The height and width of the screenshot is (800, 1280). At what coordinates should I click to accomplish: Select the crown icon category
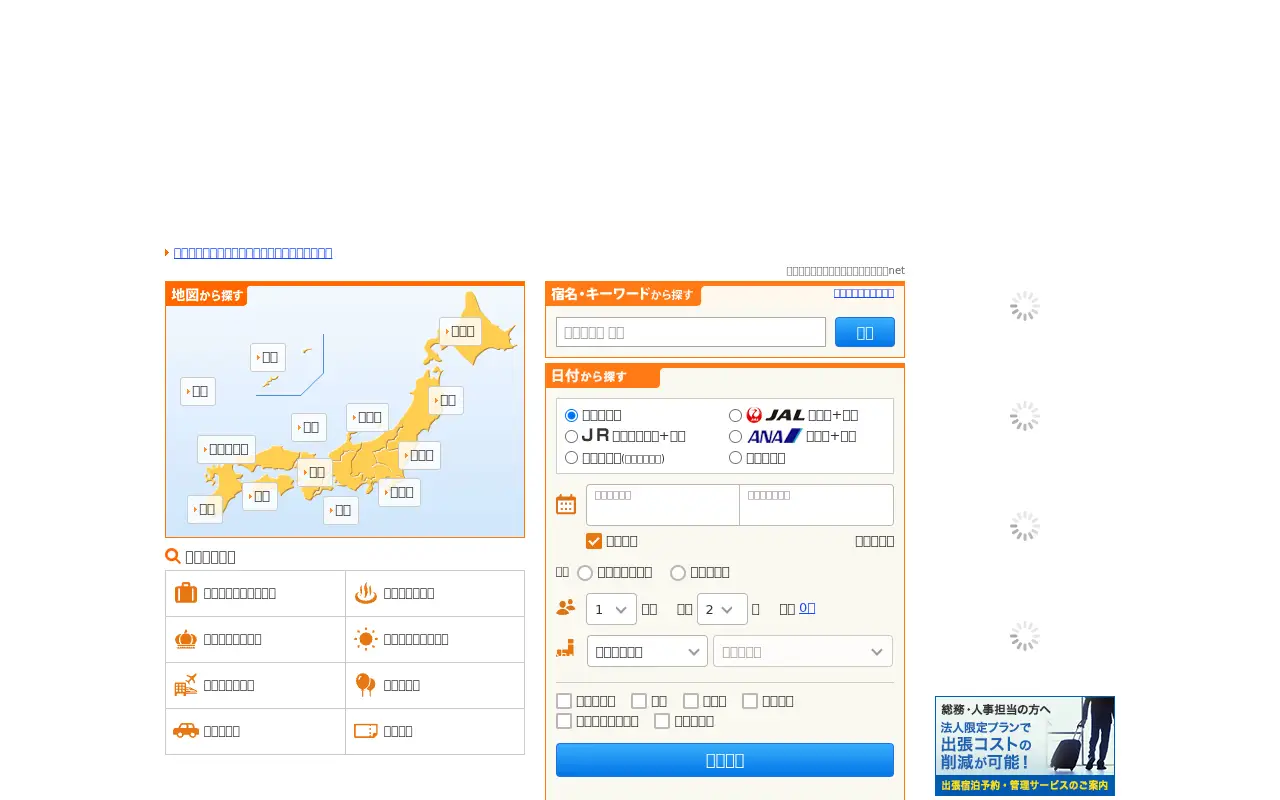point(255,639)
